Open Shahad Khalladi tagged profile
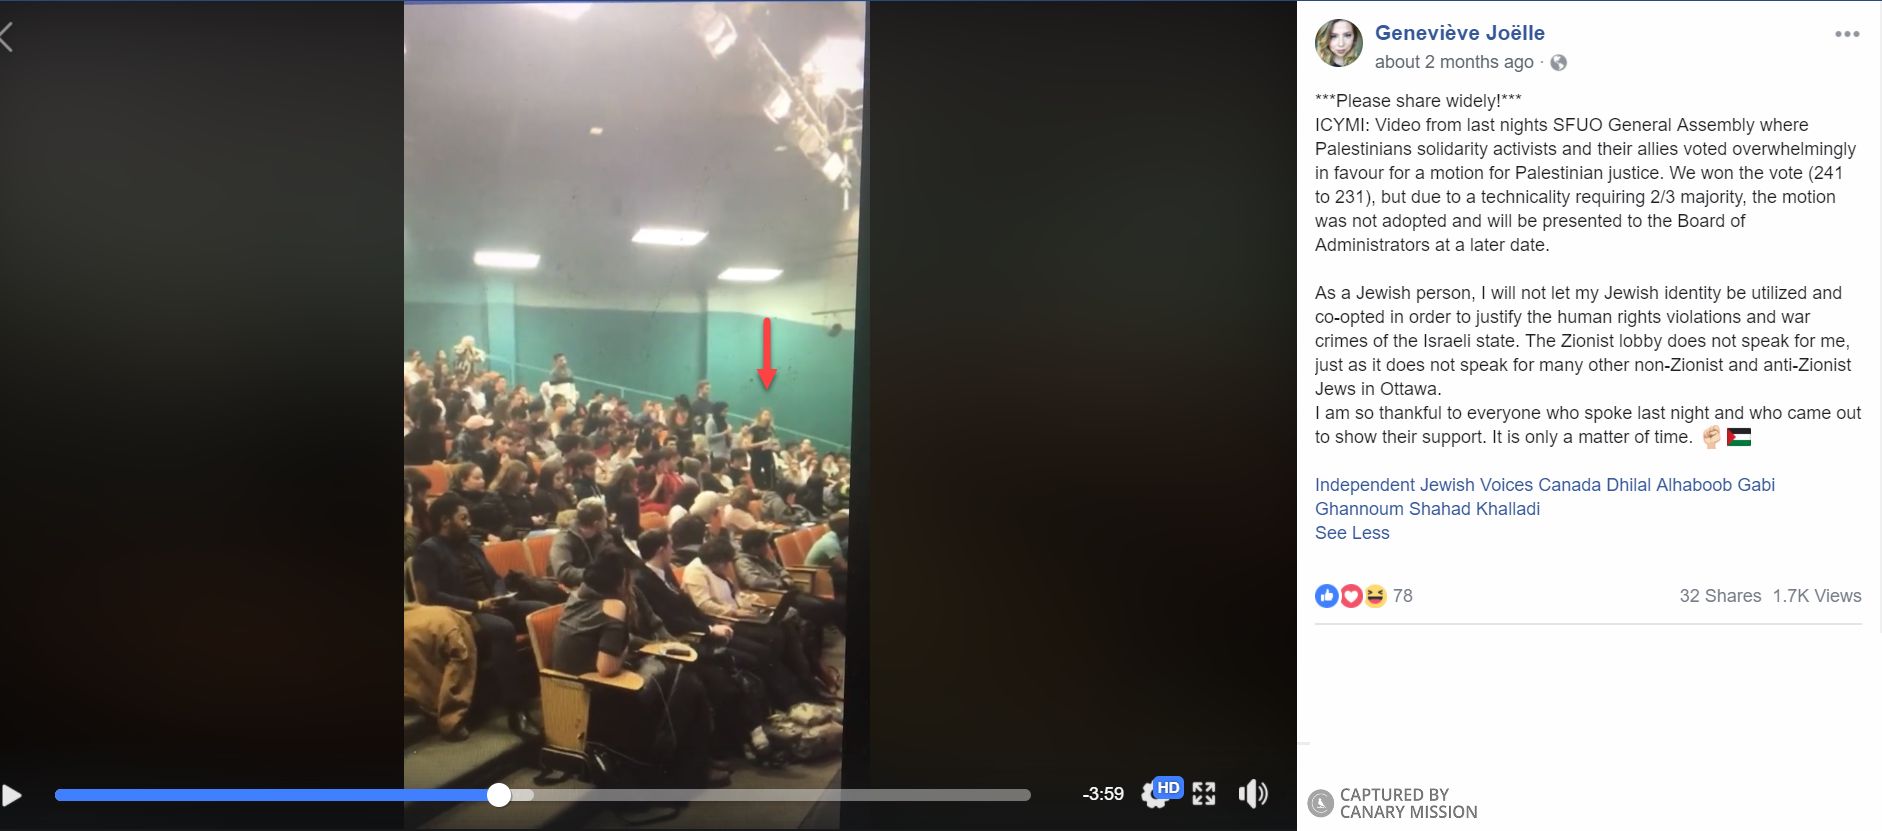This screenshot has width=1882, height=831. (x=1475, y=509)
